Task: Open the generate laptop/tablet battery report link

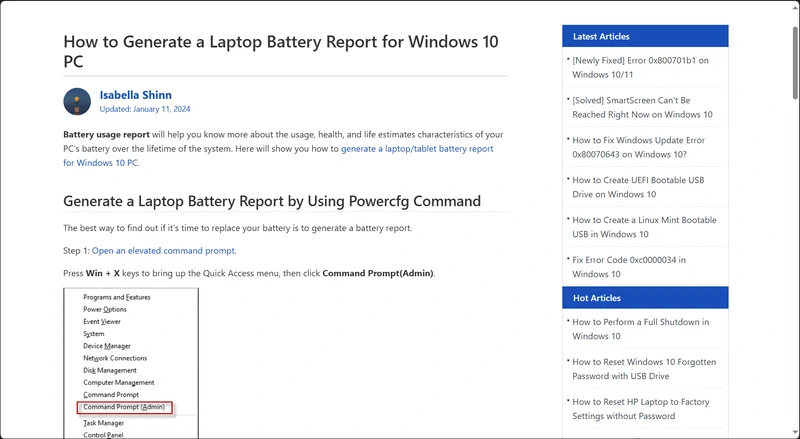Action: point(417,148)
